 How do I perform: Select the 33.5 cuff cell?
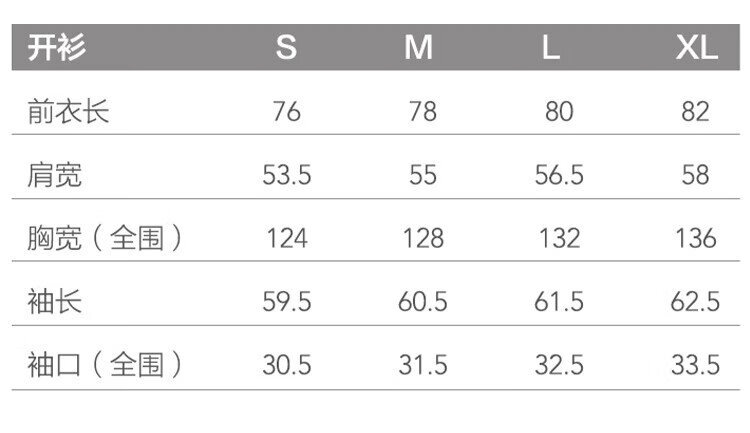point(695,364)
